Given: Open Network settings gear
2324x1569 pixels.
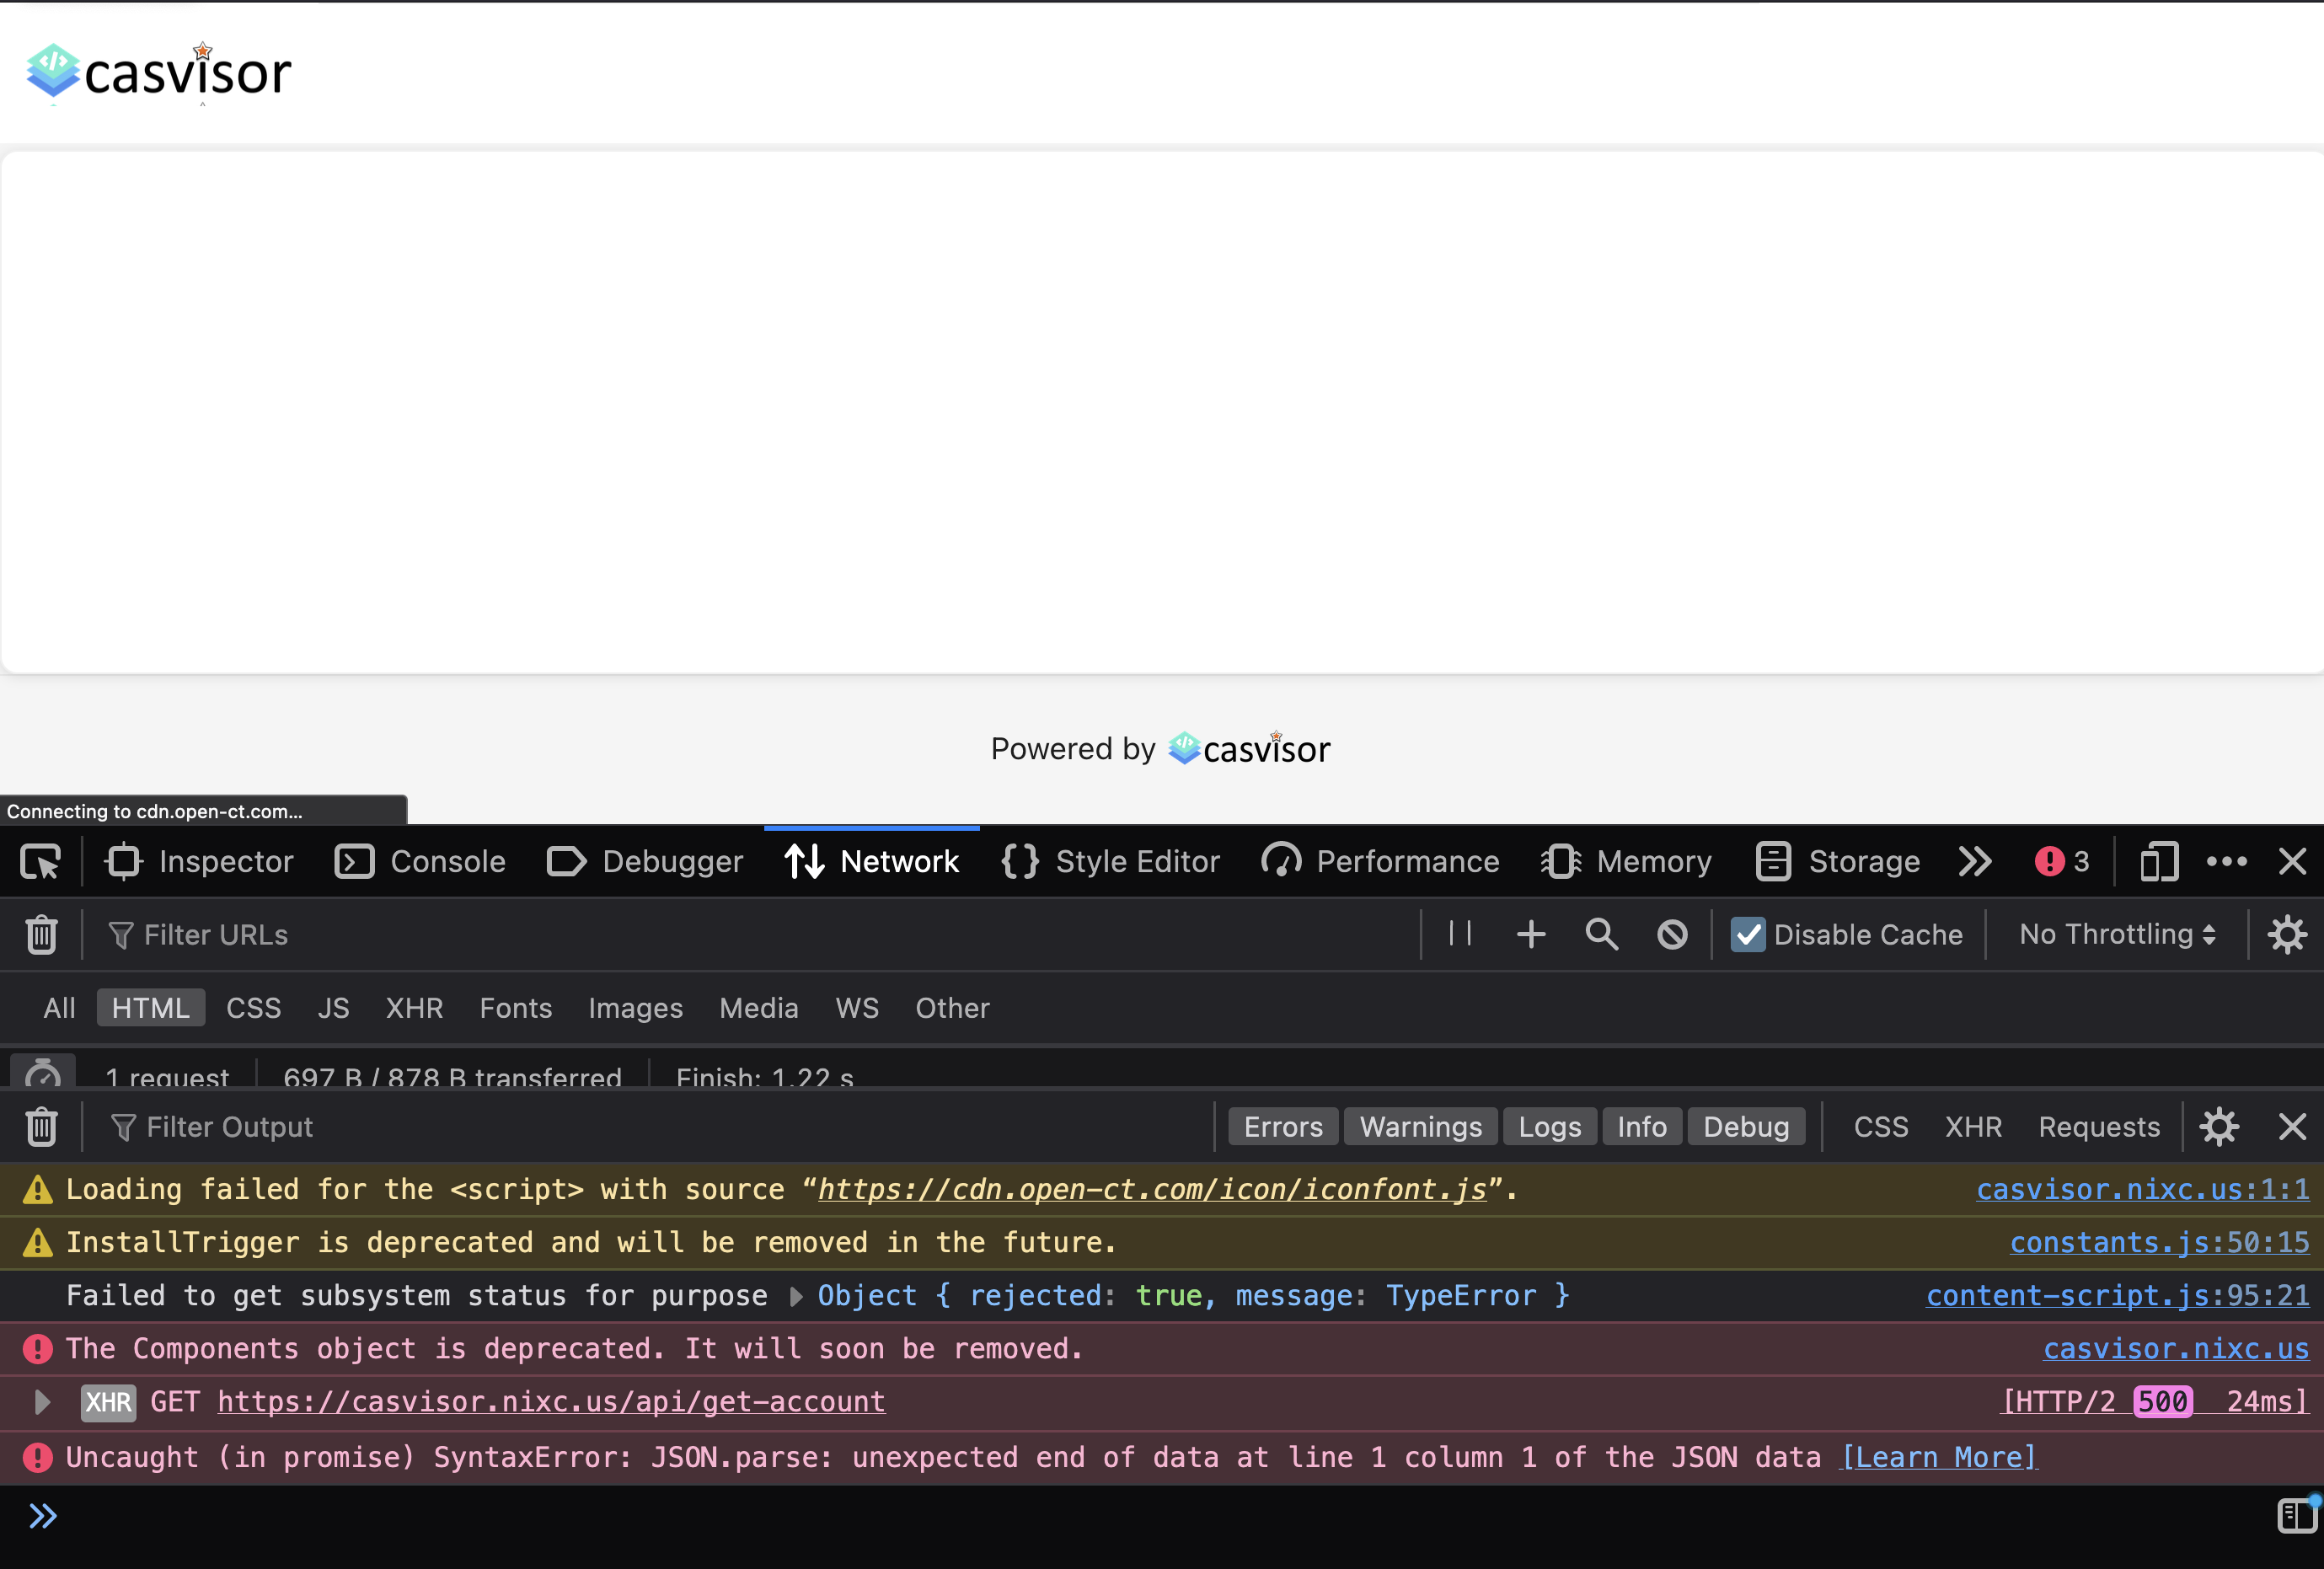Looking at the screenshot, I should point(2287,934).
